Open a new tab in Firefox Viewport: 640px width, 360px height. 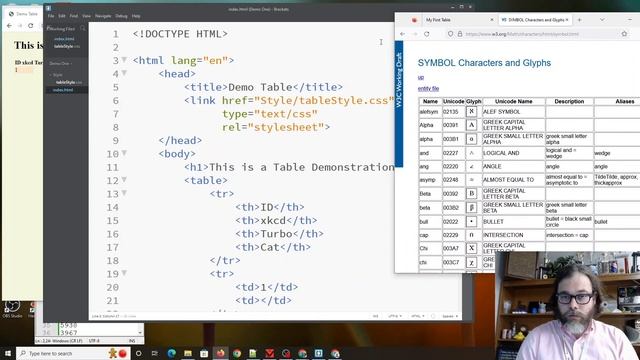point(579,20)
